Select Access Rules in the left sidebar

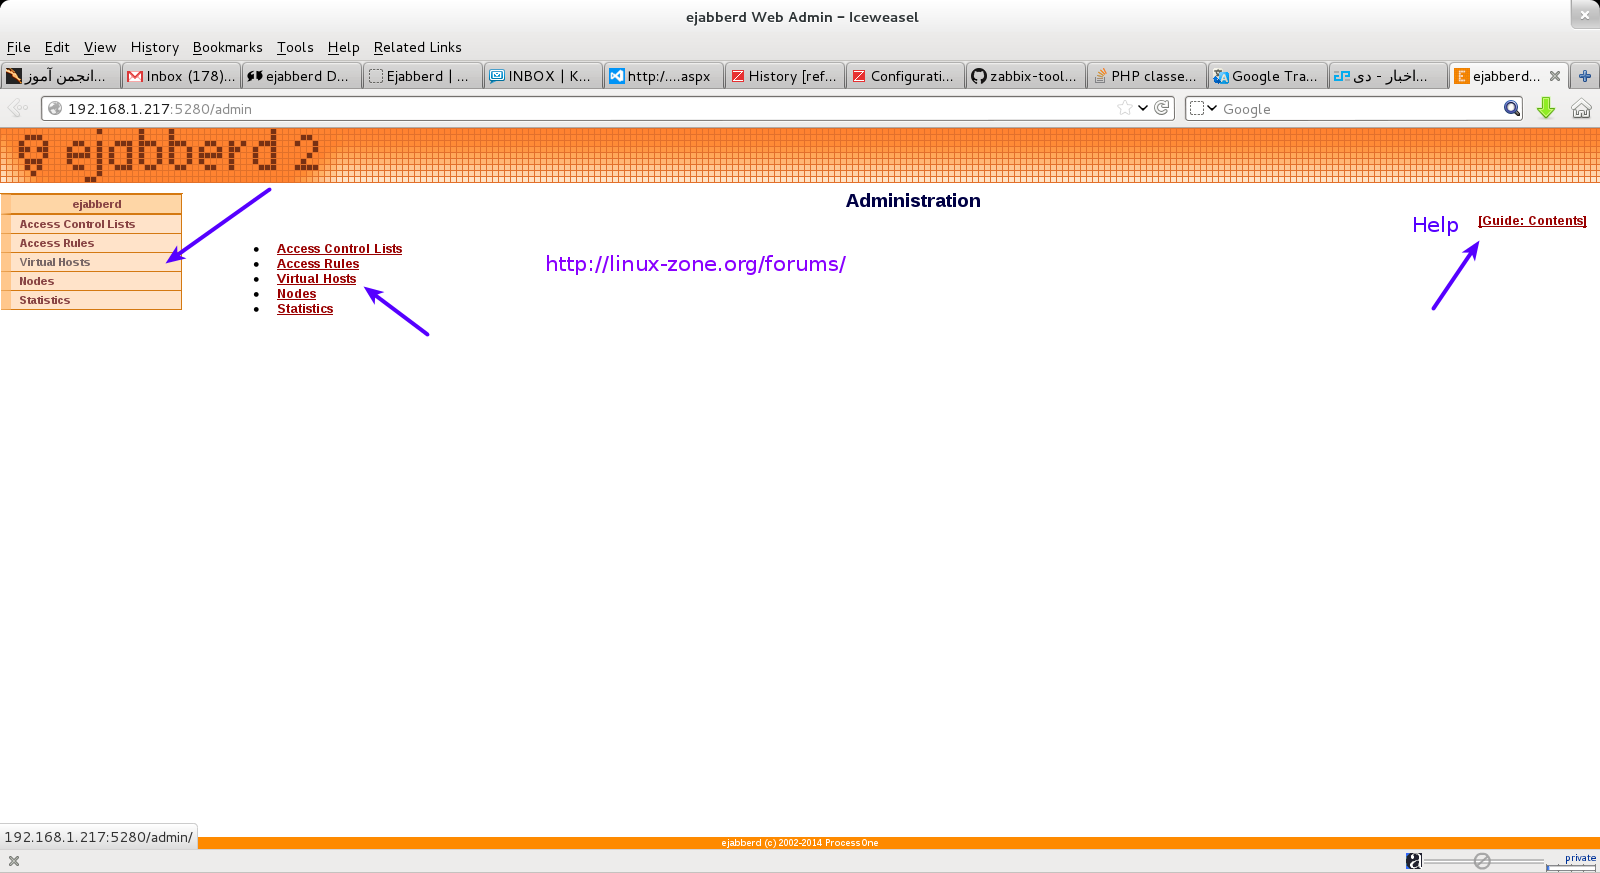point(57,243)
